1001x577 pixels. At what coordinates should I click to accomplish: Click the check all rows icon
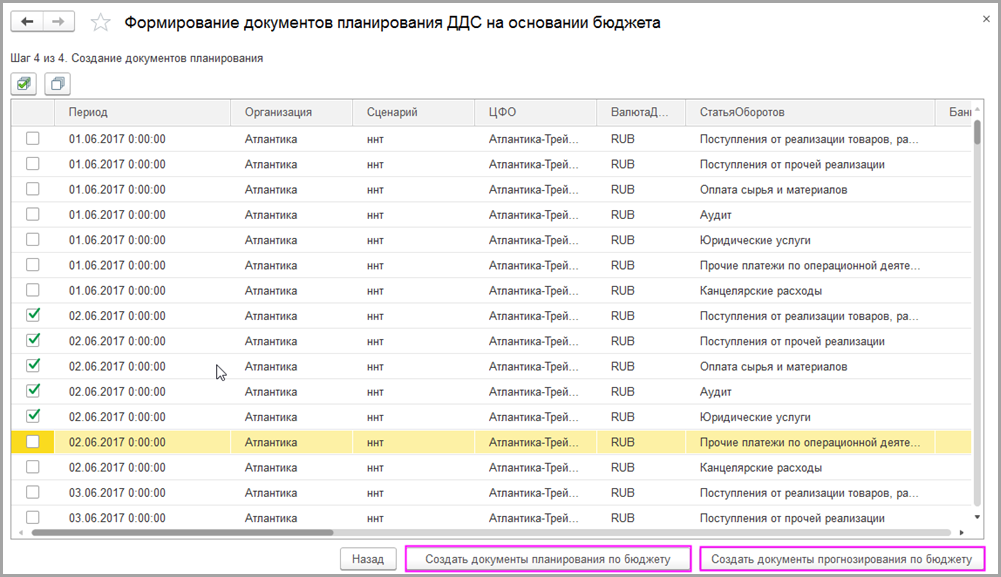click(25, 84)
